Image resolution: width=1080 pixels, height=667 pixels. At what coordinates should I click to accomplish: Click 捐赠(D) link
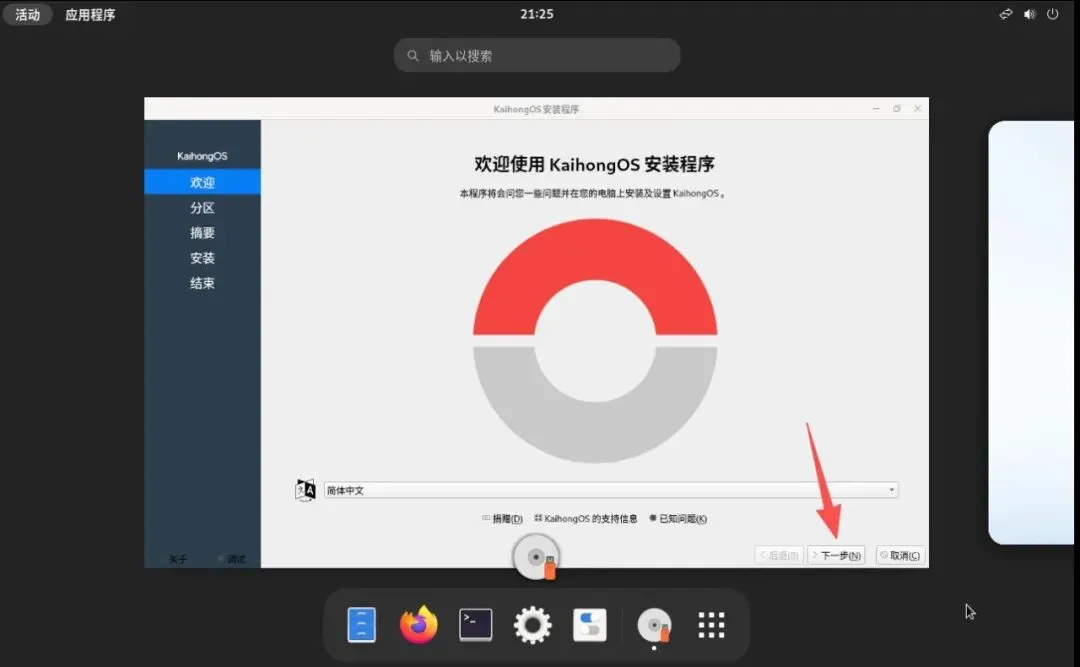point(502,518)
